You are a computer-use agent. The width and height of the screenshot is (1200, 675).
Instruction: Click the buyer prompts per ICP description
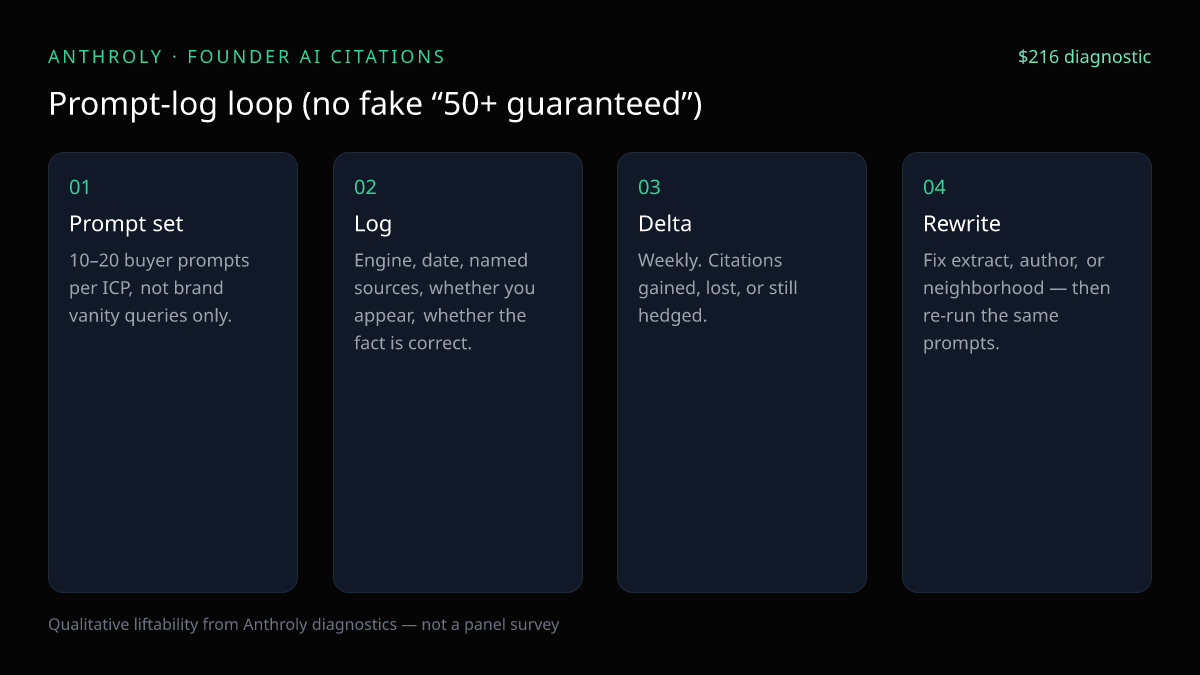[159, 288]
